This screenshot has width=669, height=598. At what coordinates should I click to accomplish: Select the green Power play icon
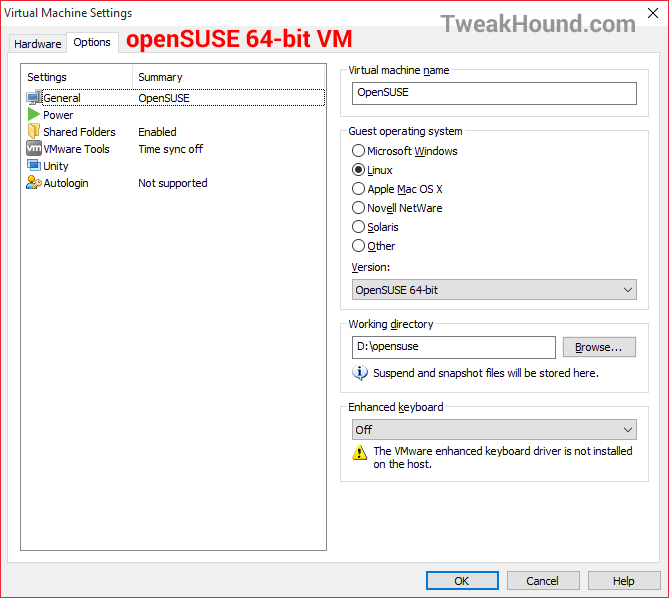point(34,114)
